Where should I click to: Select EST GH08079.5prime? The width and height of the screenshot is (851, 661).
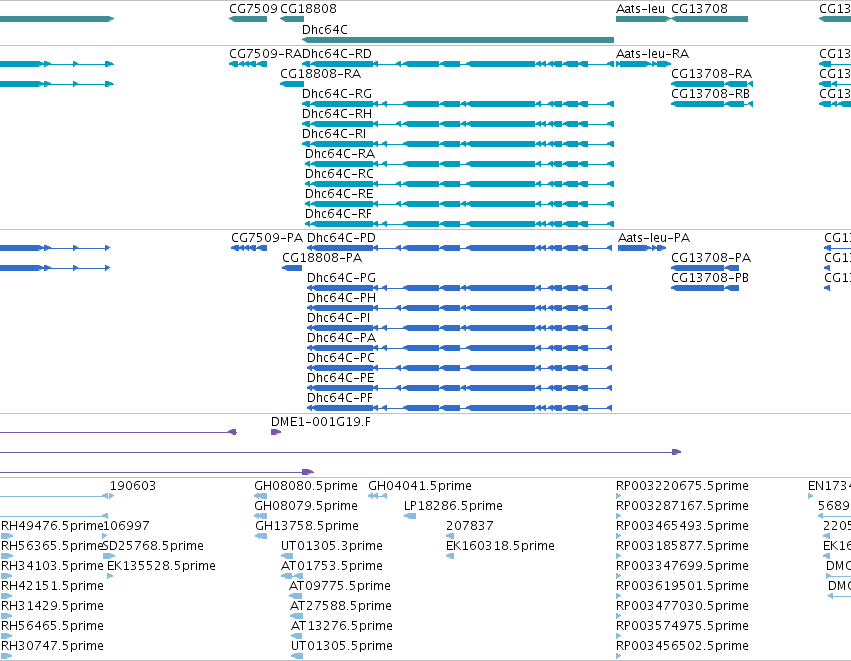coord(306,506)
